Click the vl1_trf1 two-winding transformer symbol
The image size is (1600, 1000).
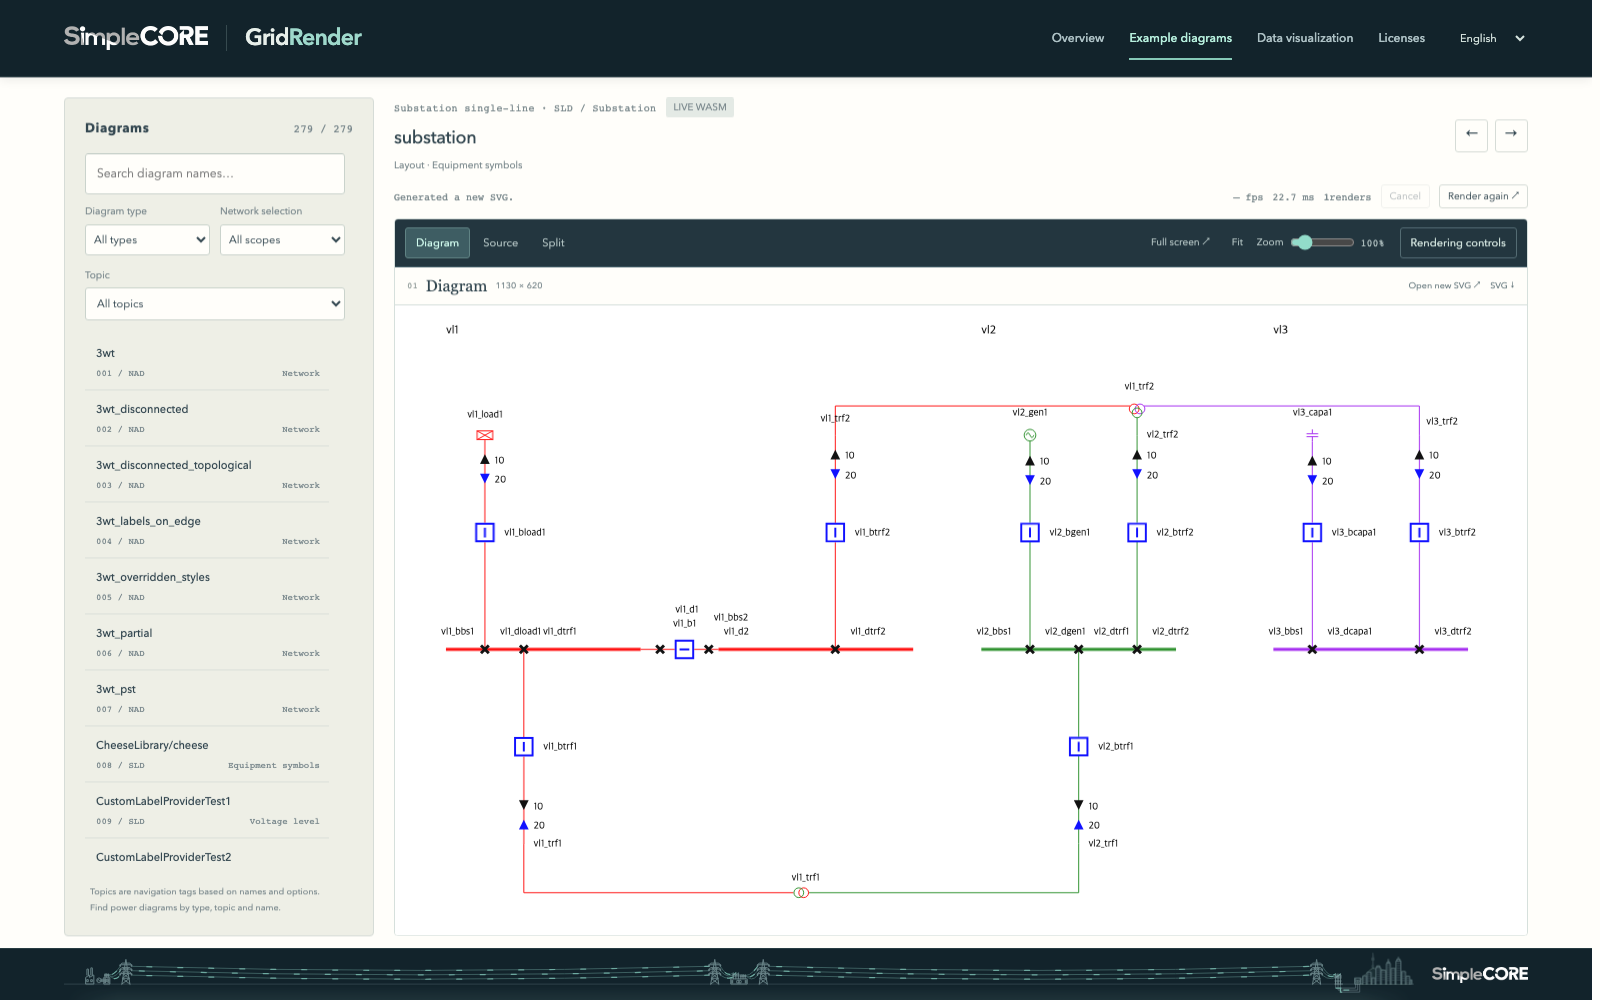(801, 892)
